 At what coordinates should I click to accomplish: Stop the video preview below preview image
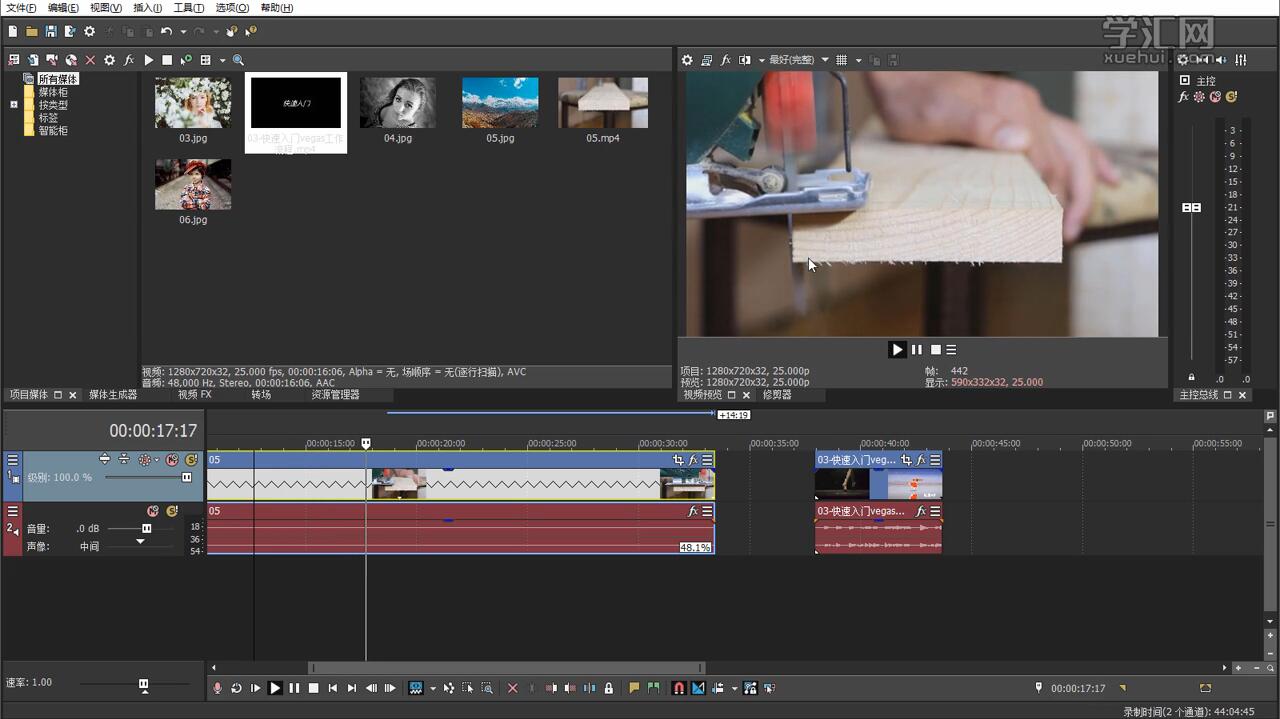936,350
